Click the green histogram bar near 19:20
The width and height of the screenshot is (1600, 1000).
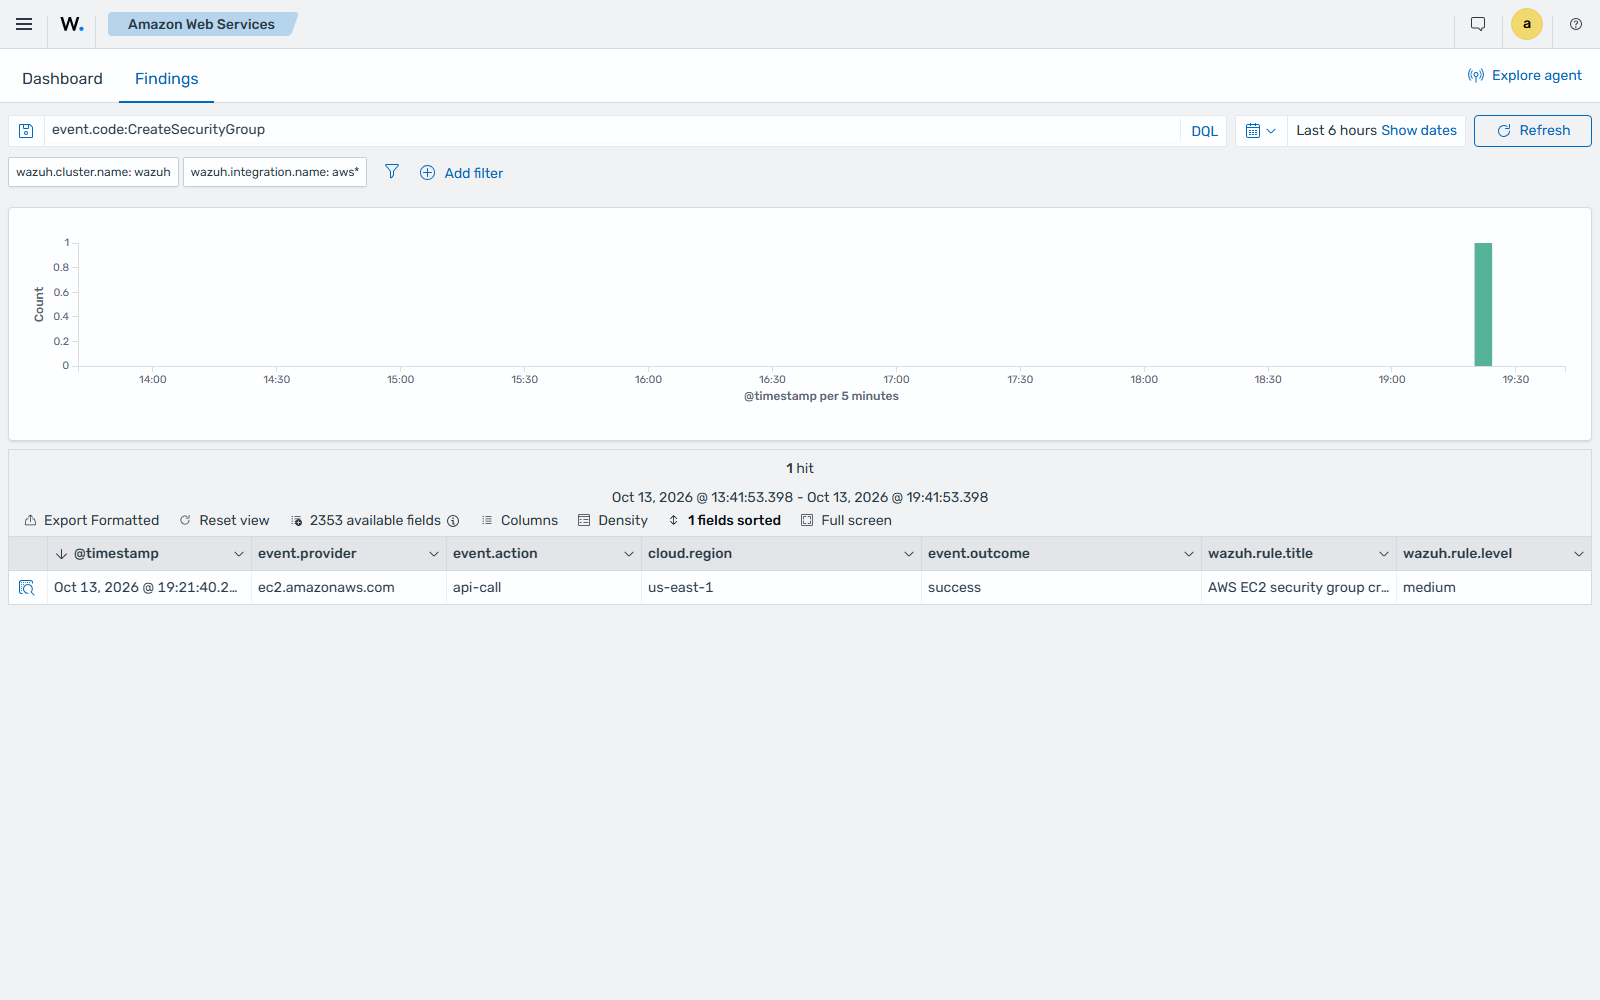1483,304
